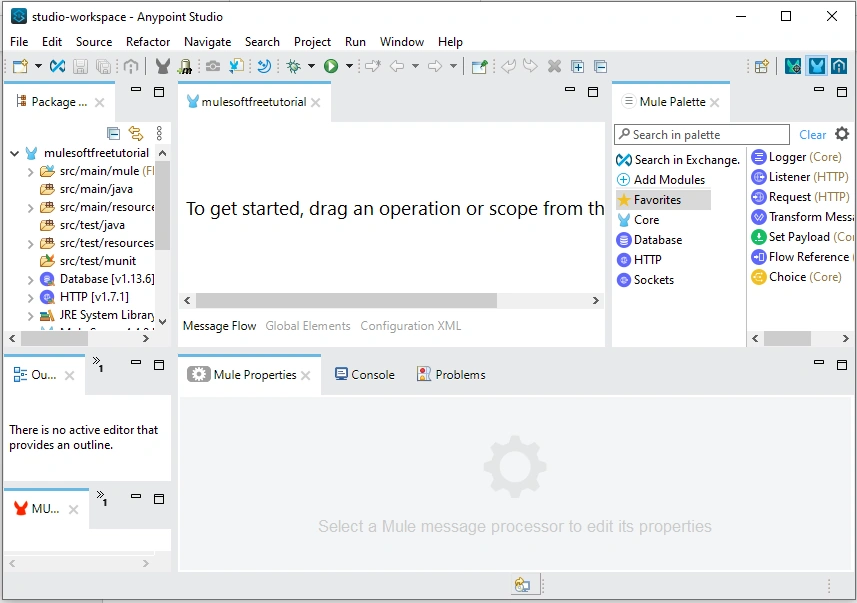Click the Save disk icon in toolbar
This screenshot has width=857, height=603.
coord(80,66)
